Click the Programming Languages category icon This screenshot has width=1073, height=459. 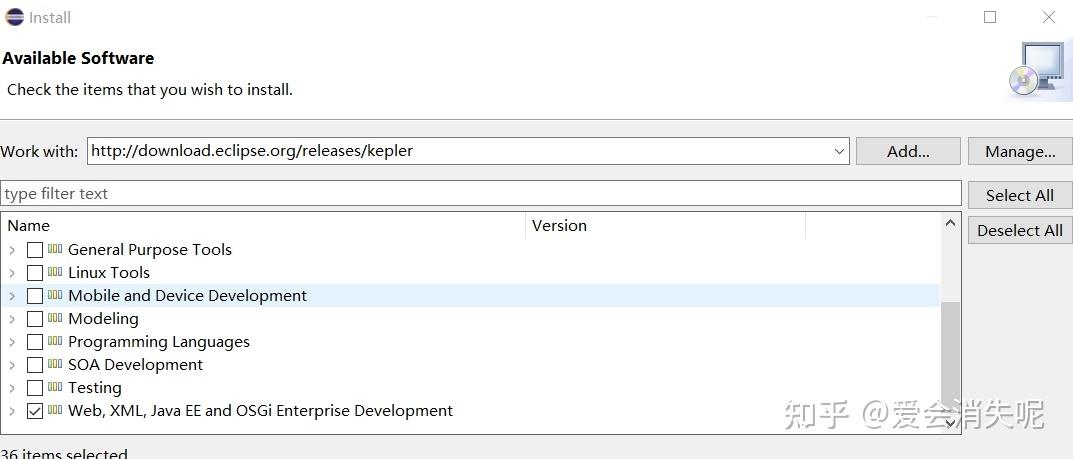pyautogui.click(x=55, y=341)
